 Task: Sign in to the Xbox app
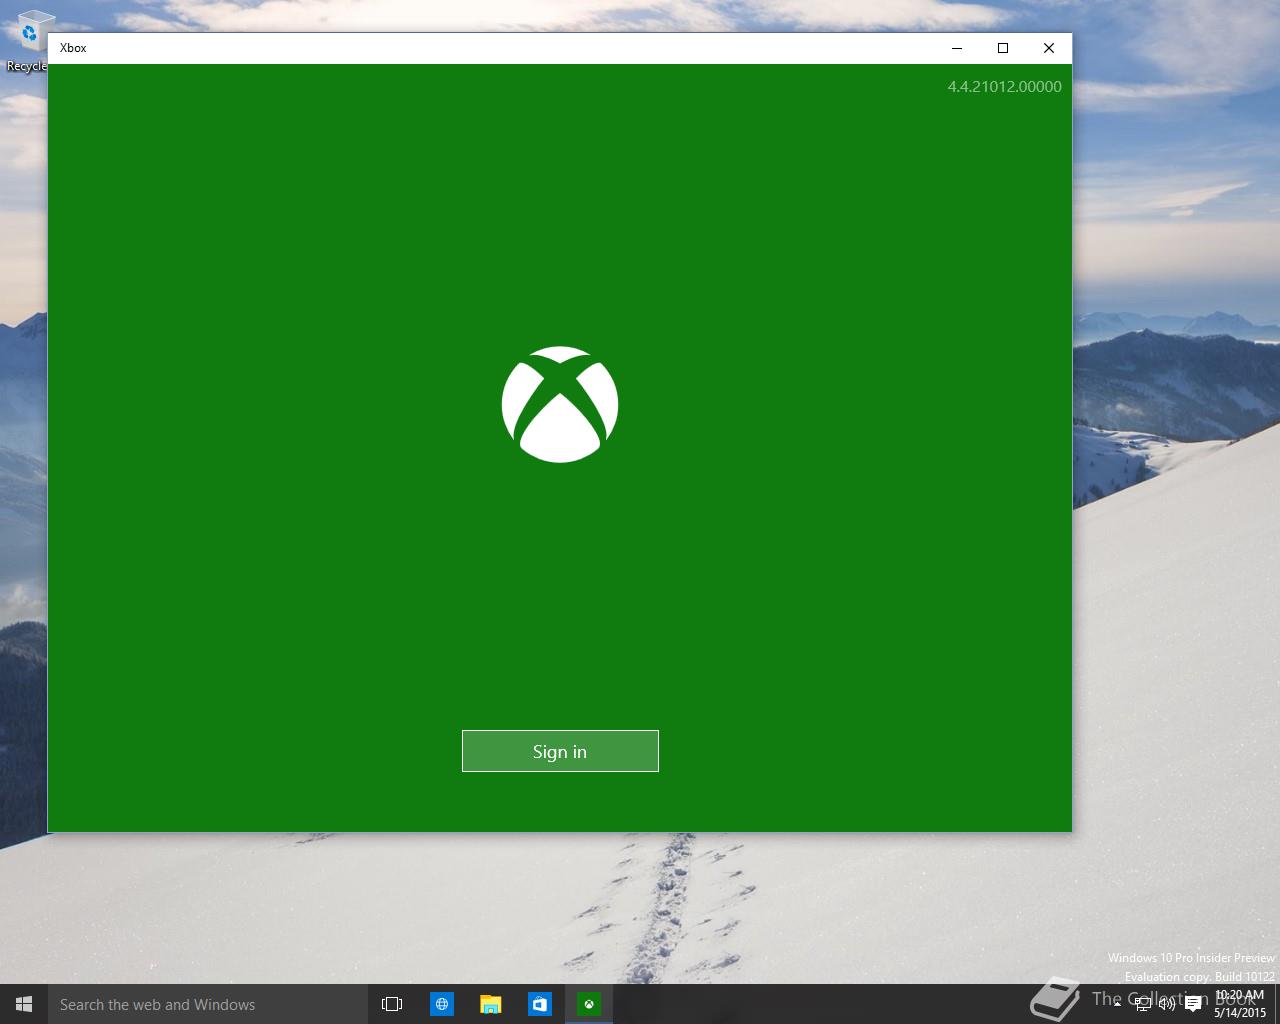pyautogui.click(x=560, y=751)
